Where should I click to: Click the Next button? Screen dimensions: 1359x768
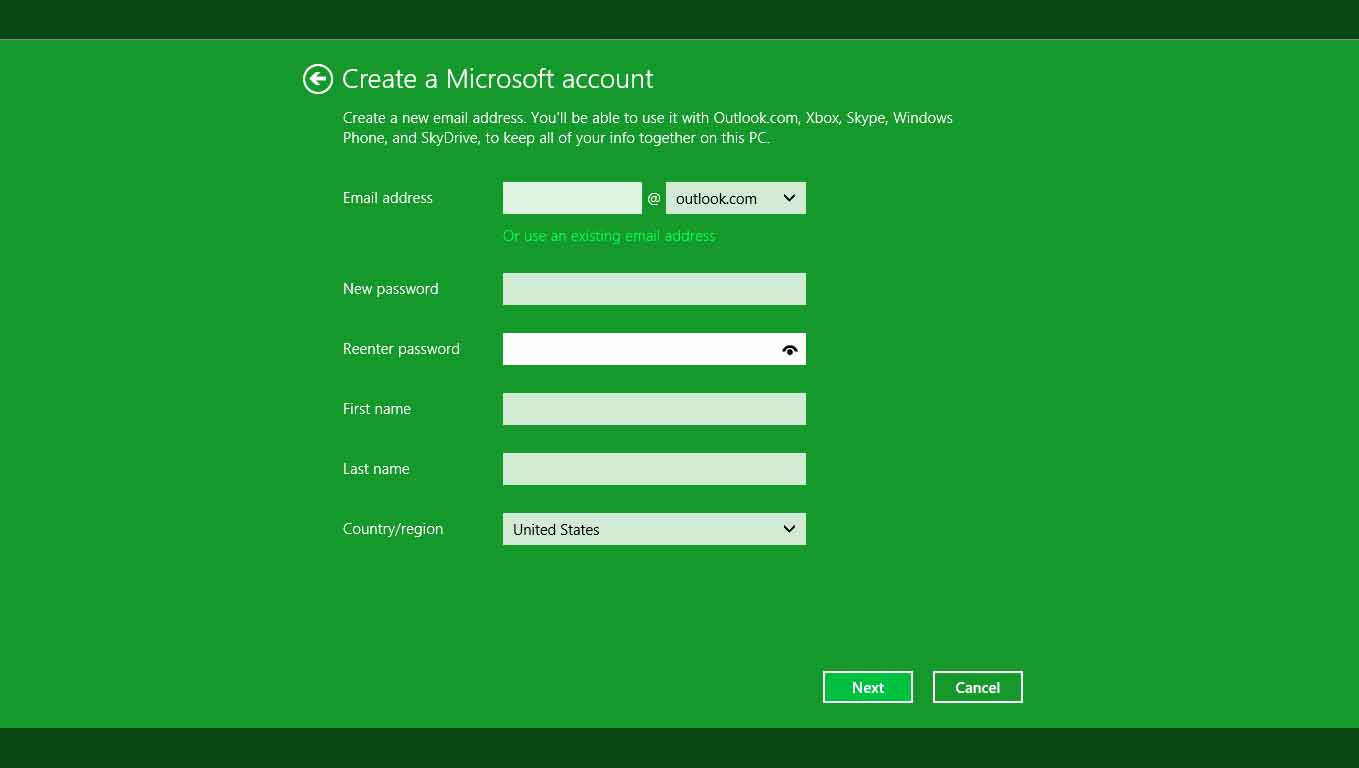(868, 687)
